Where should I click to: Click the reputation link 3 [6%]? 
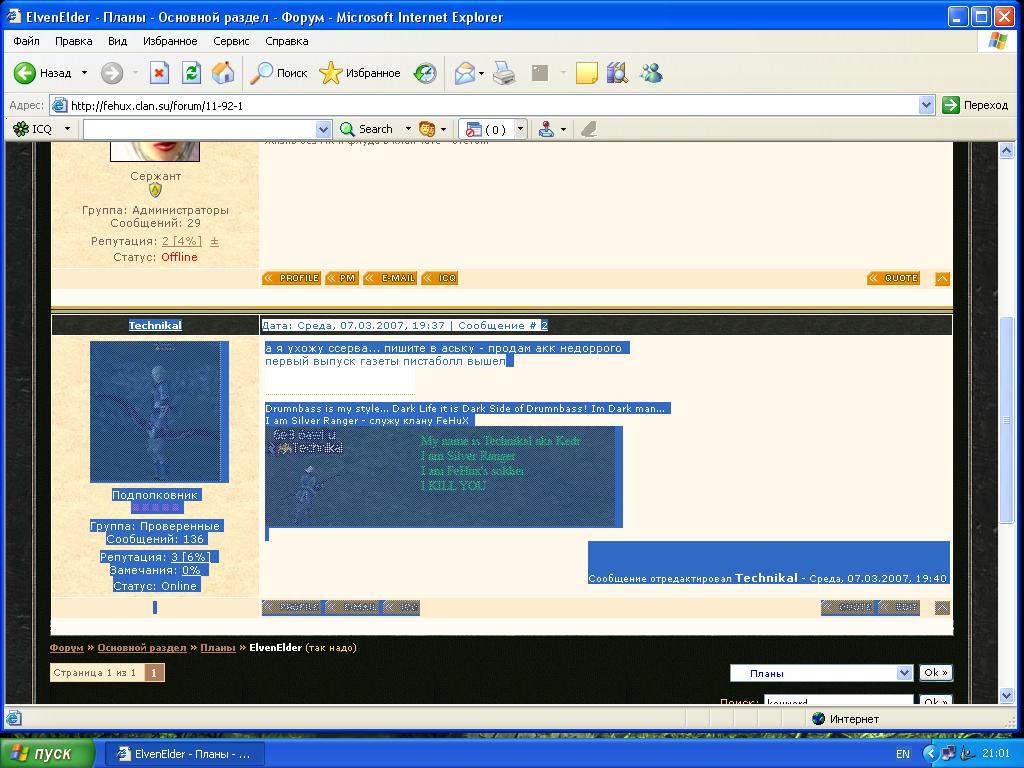coord(191,557)
